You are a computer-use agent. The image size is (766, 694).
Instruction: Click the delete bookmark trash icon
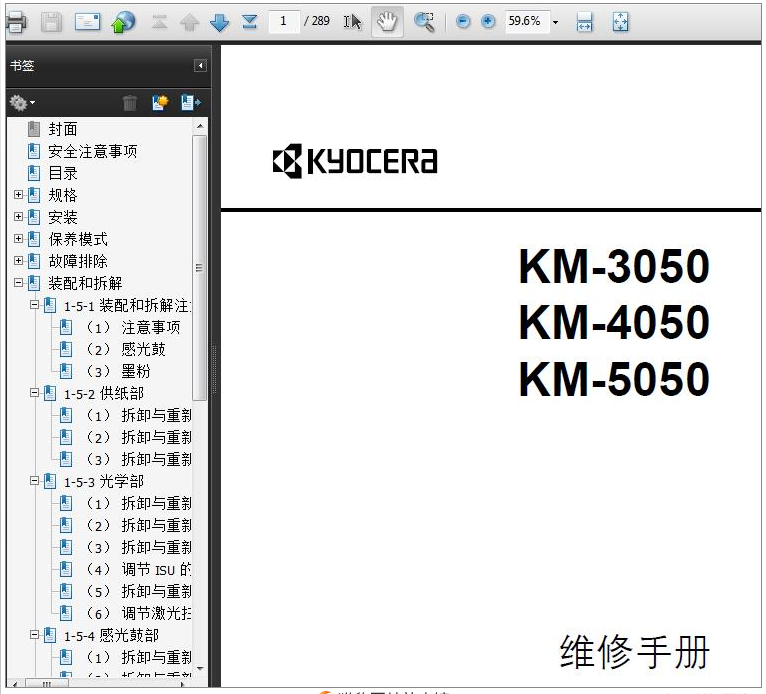point(130,103)
